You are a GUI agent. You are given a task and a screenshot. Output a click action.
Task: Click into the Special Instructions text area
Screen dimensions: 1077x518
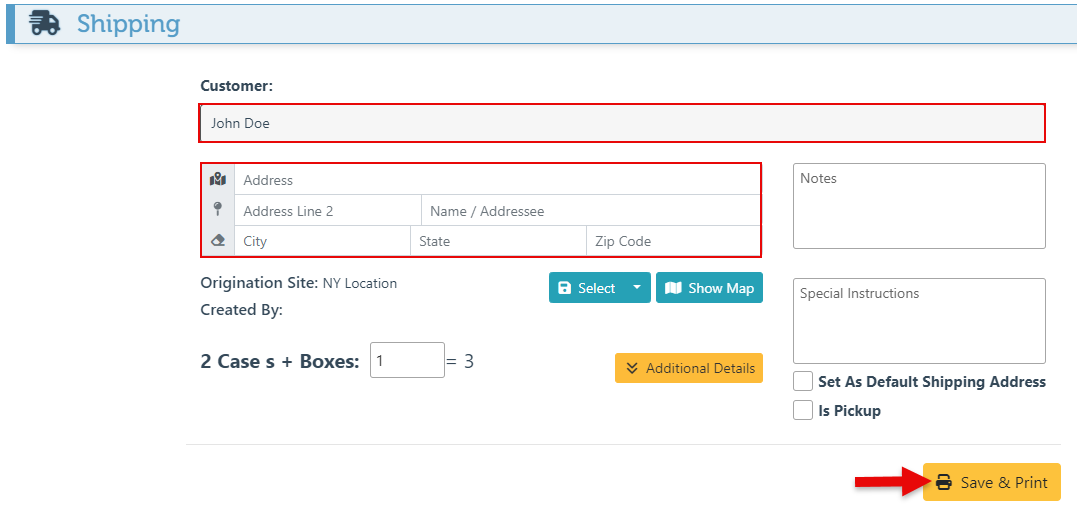coord(918,321)
